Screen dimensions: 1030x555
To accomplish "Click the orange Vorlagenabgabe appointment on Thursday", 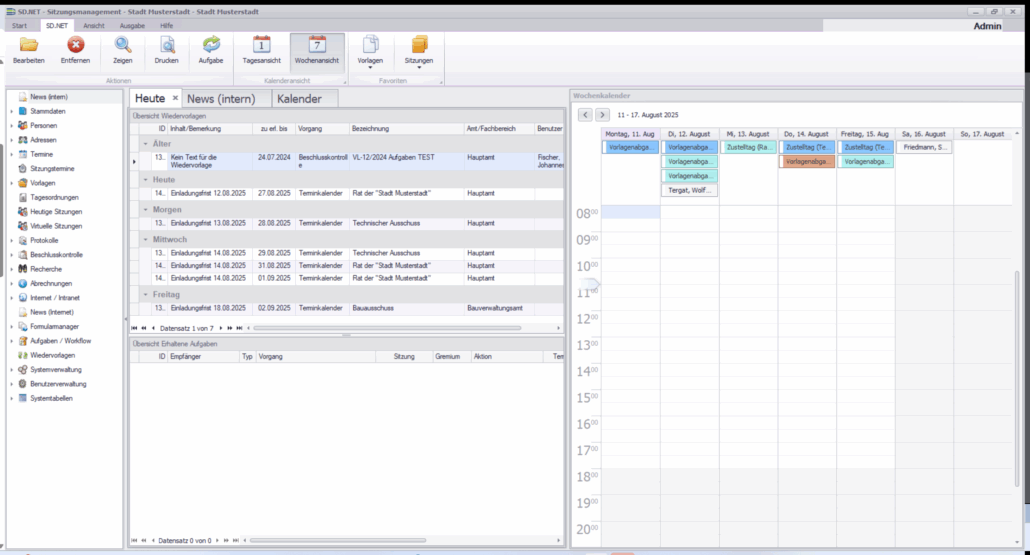I will click(807, 161).
